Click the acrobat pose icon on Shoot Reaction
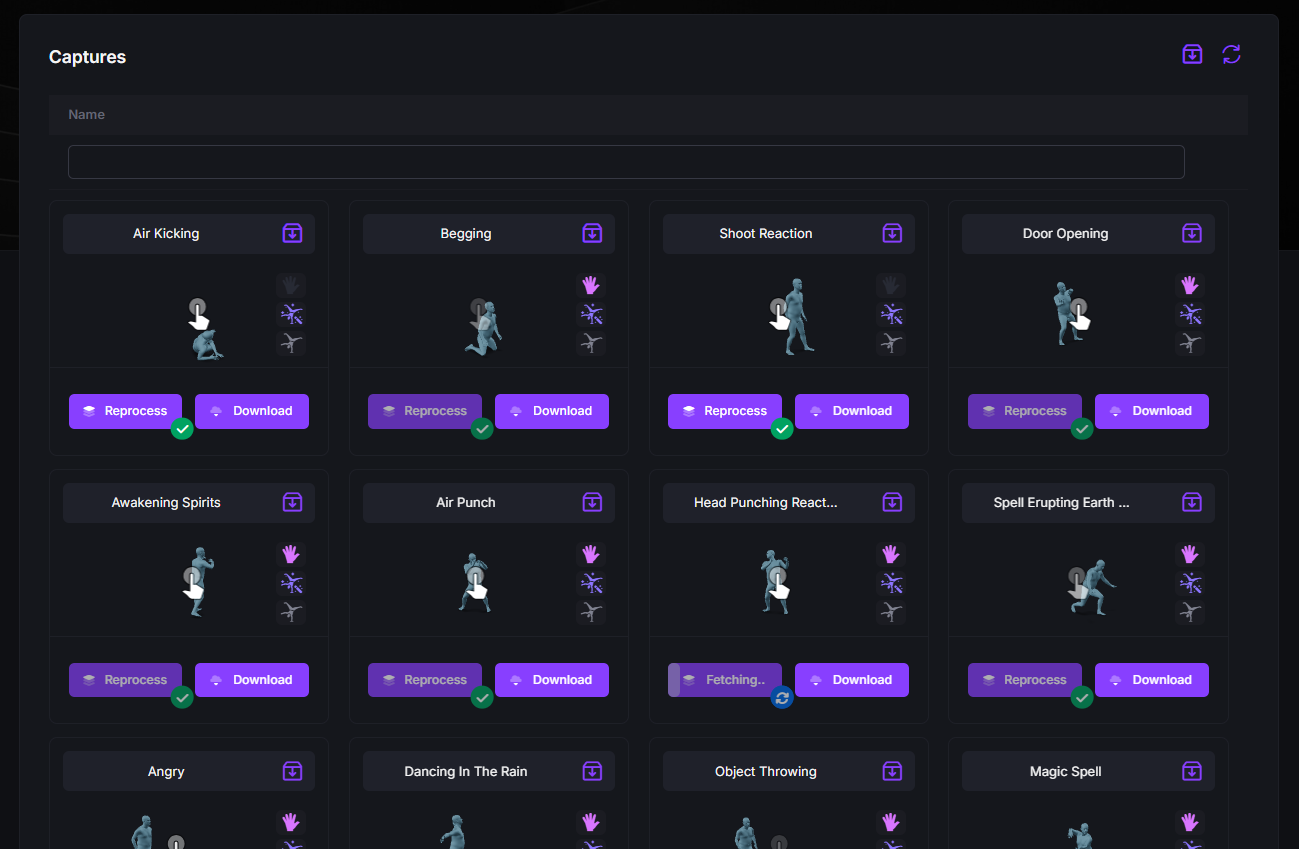1299x849 pixels. coord(891,343)
